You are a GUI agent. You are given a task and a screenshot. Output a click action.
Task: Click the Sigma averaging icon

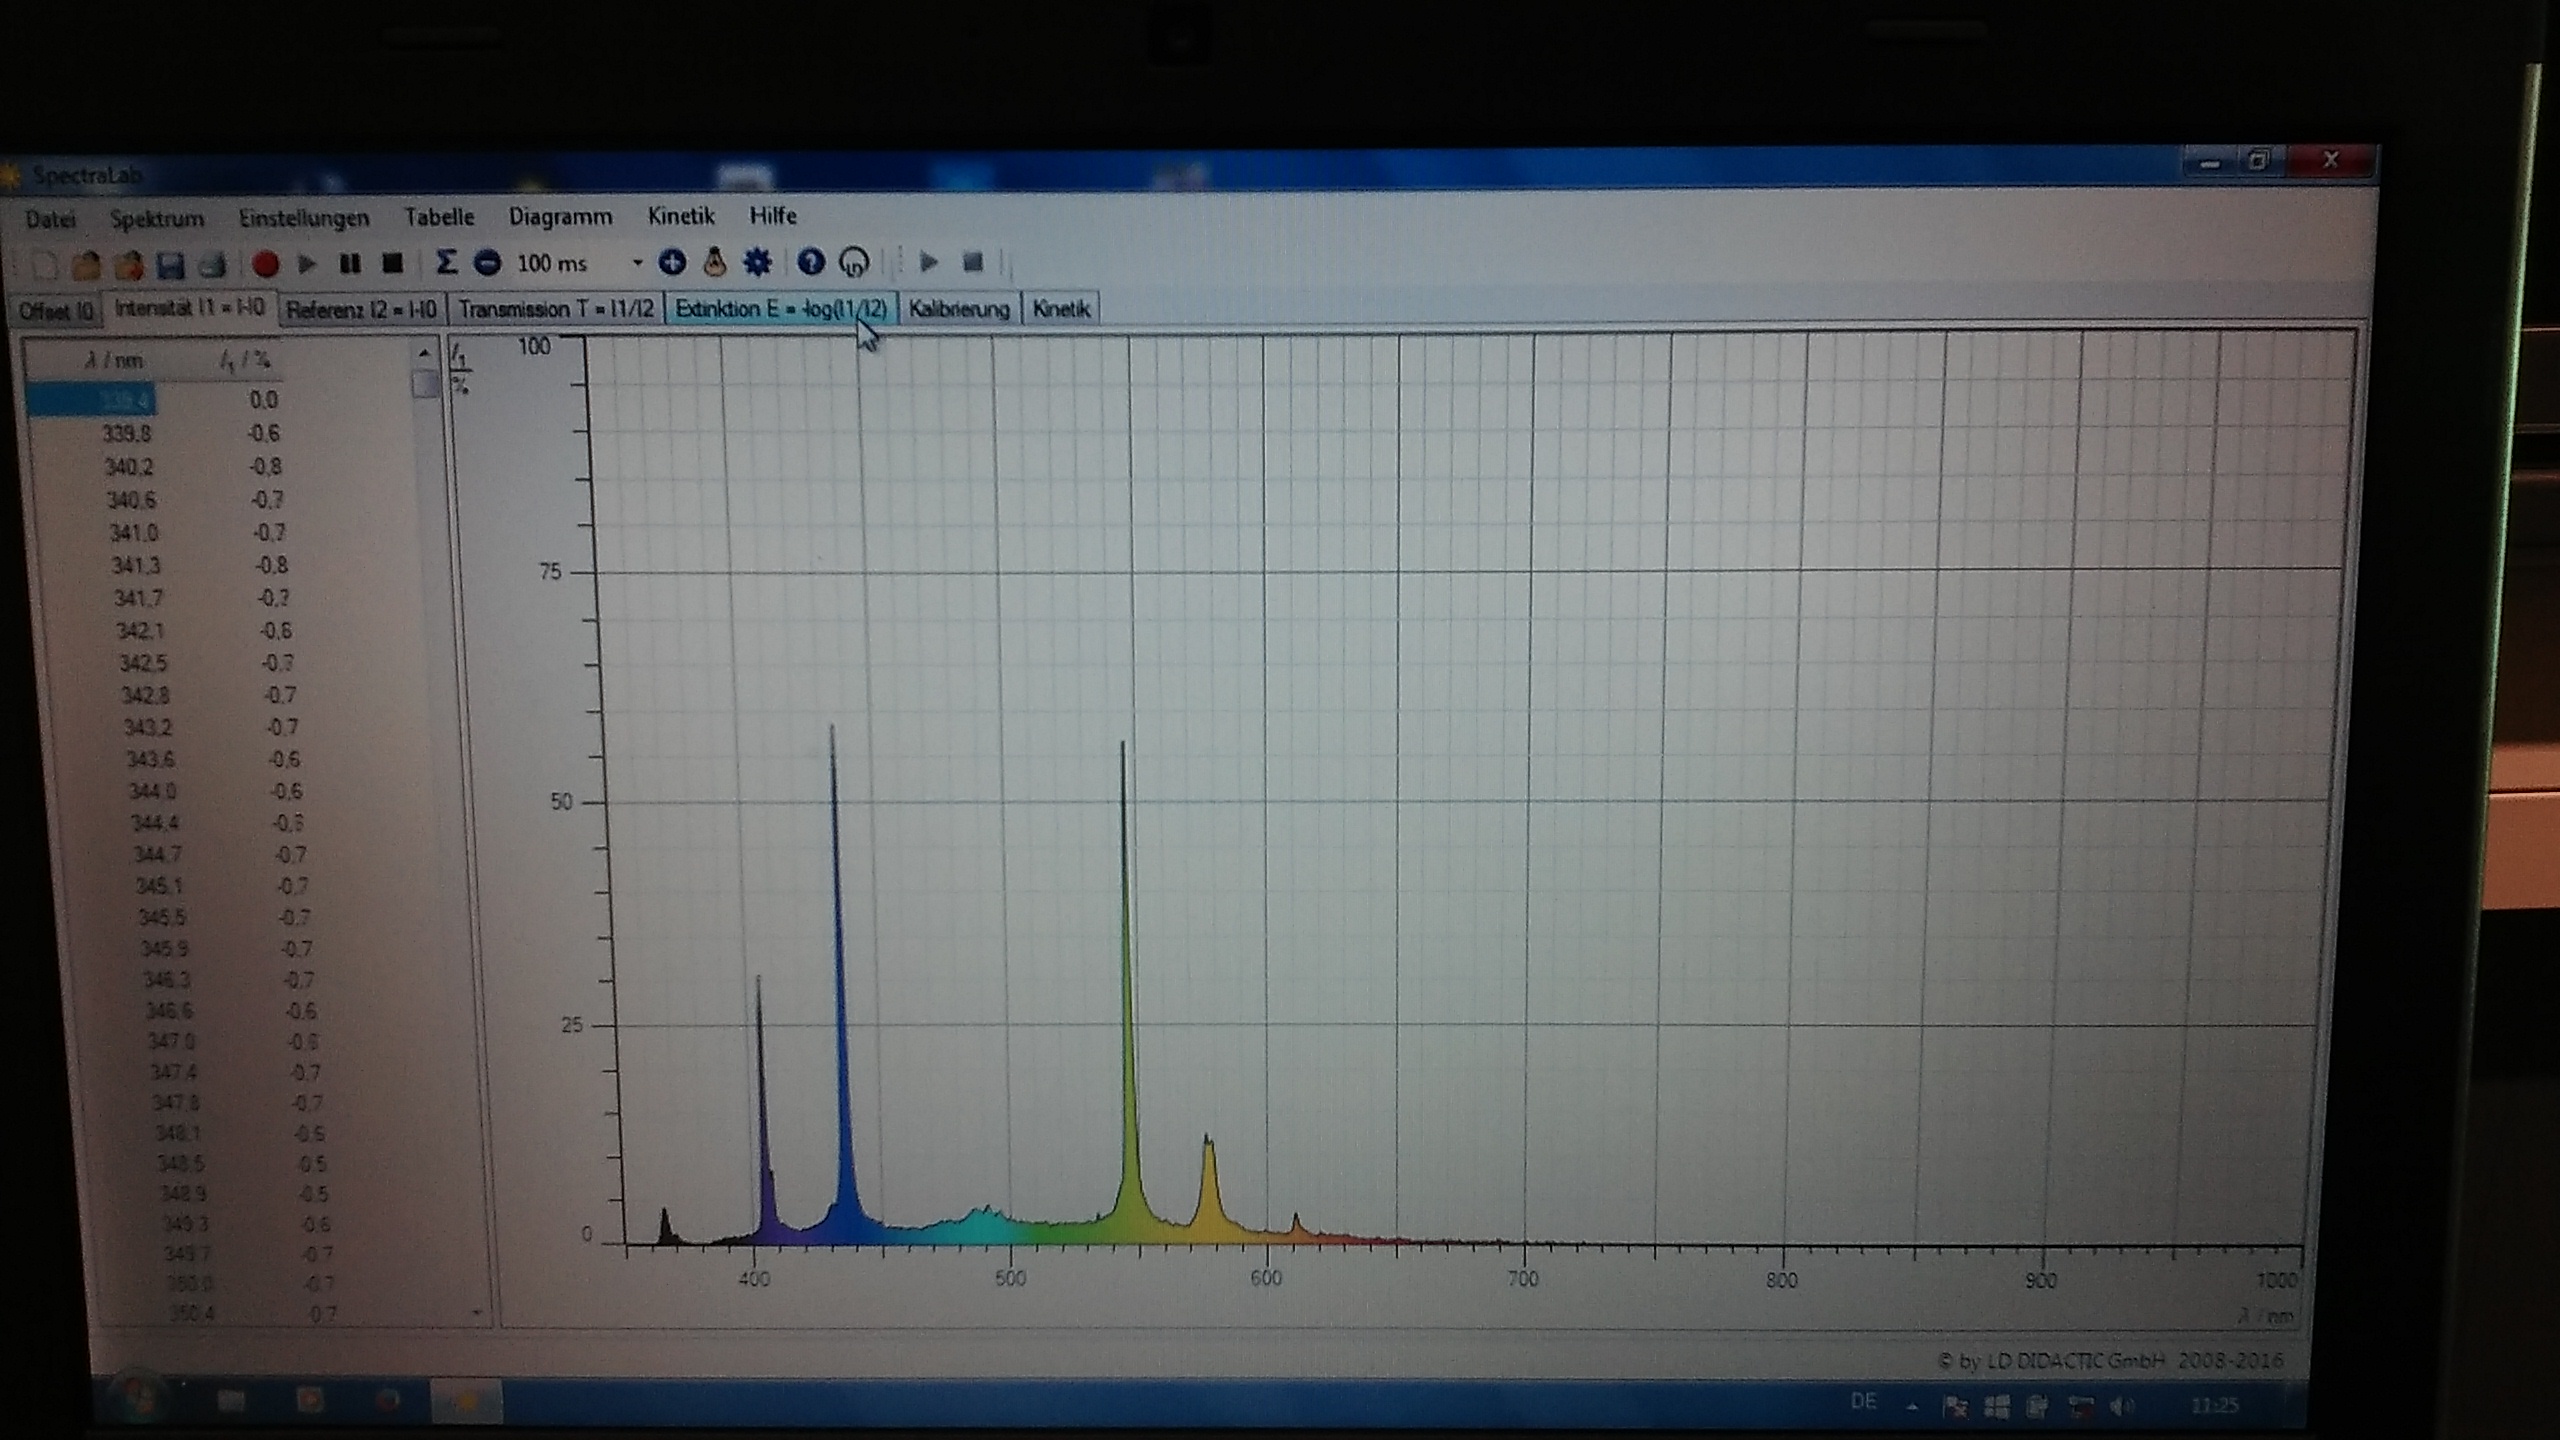tap(446, 263)
